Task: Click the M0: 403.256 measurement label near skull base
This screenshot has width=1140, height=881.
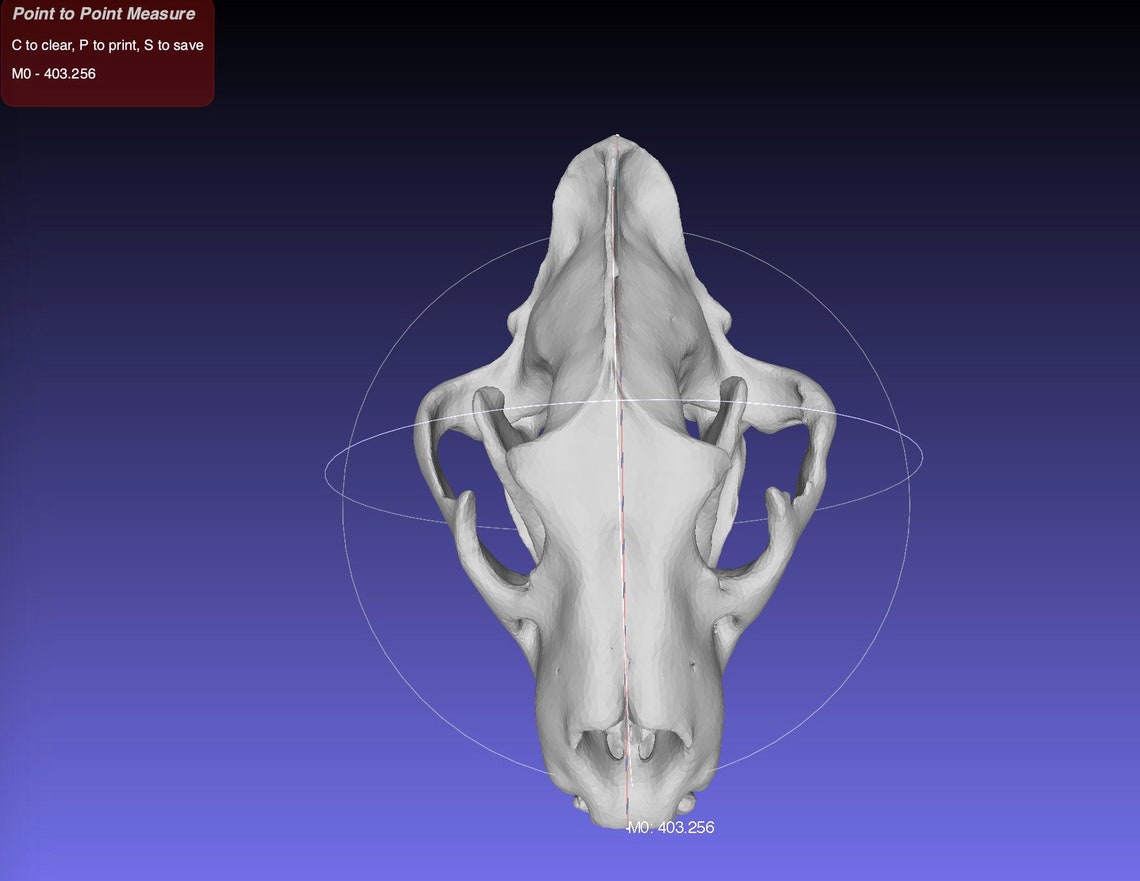Action: pyautogui.click(x=672, y=827)
